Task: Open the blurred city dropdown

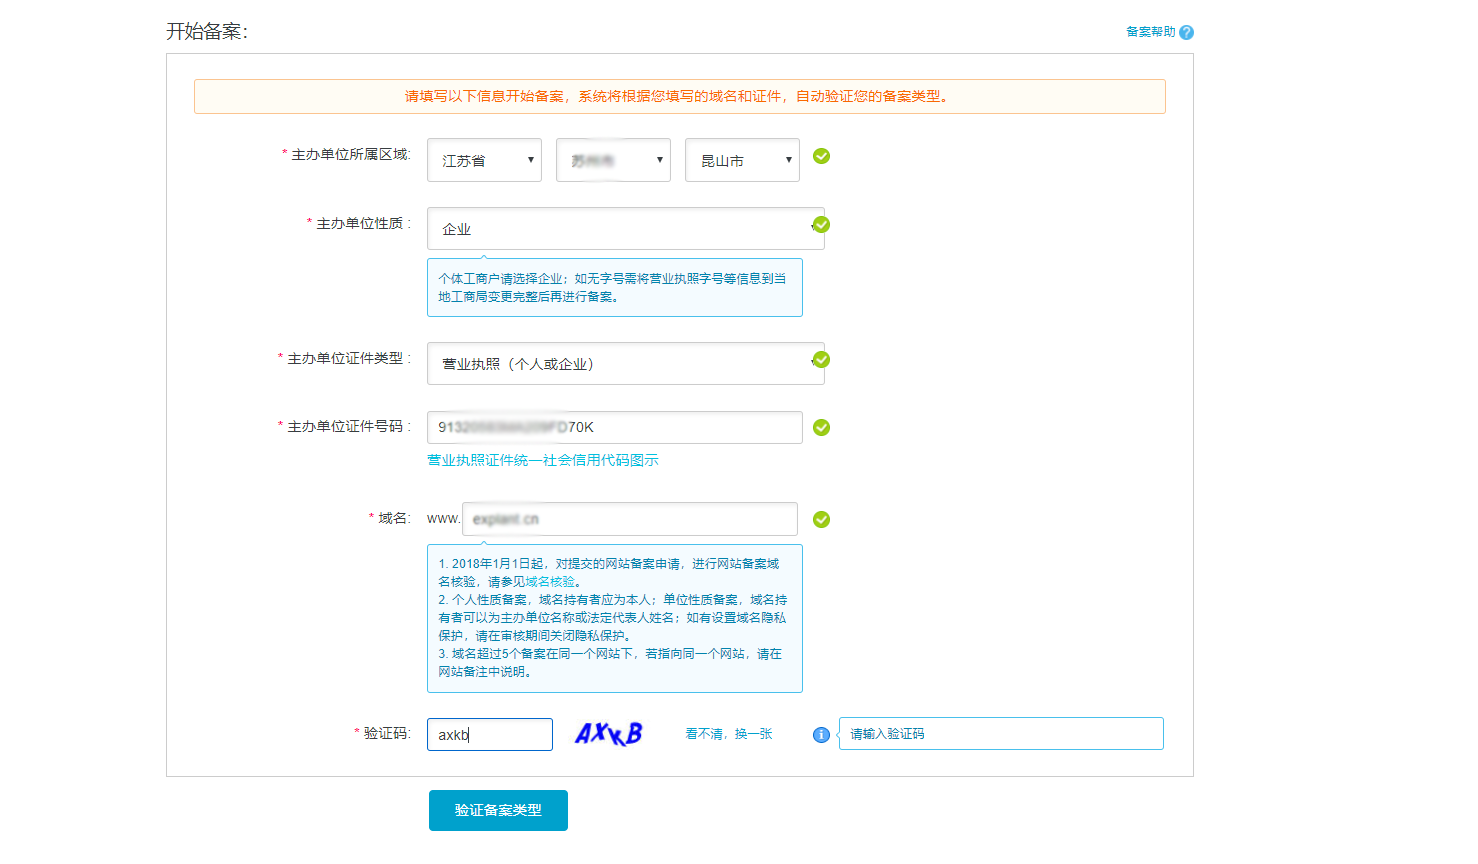Action: 613,160
